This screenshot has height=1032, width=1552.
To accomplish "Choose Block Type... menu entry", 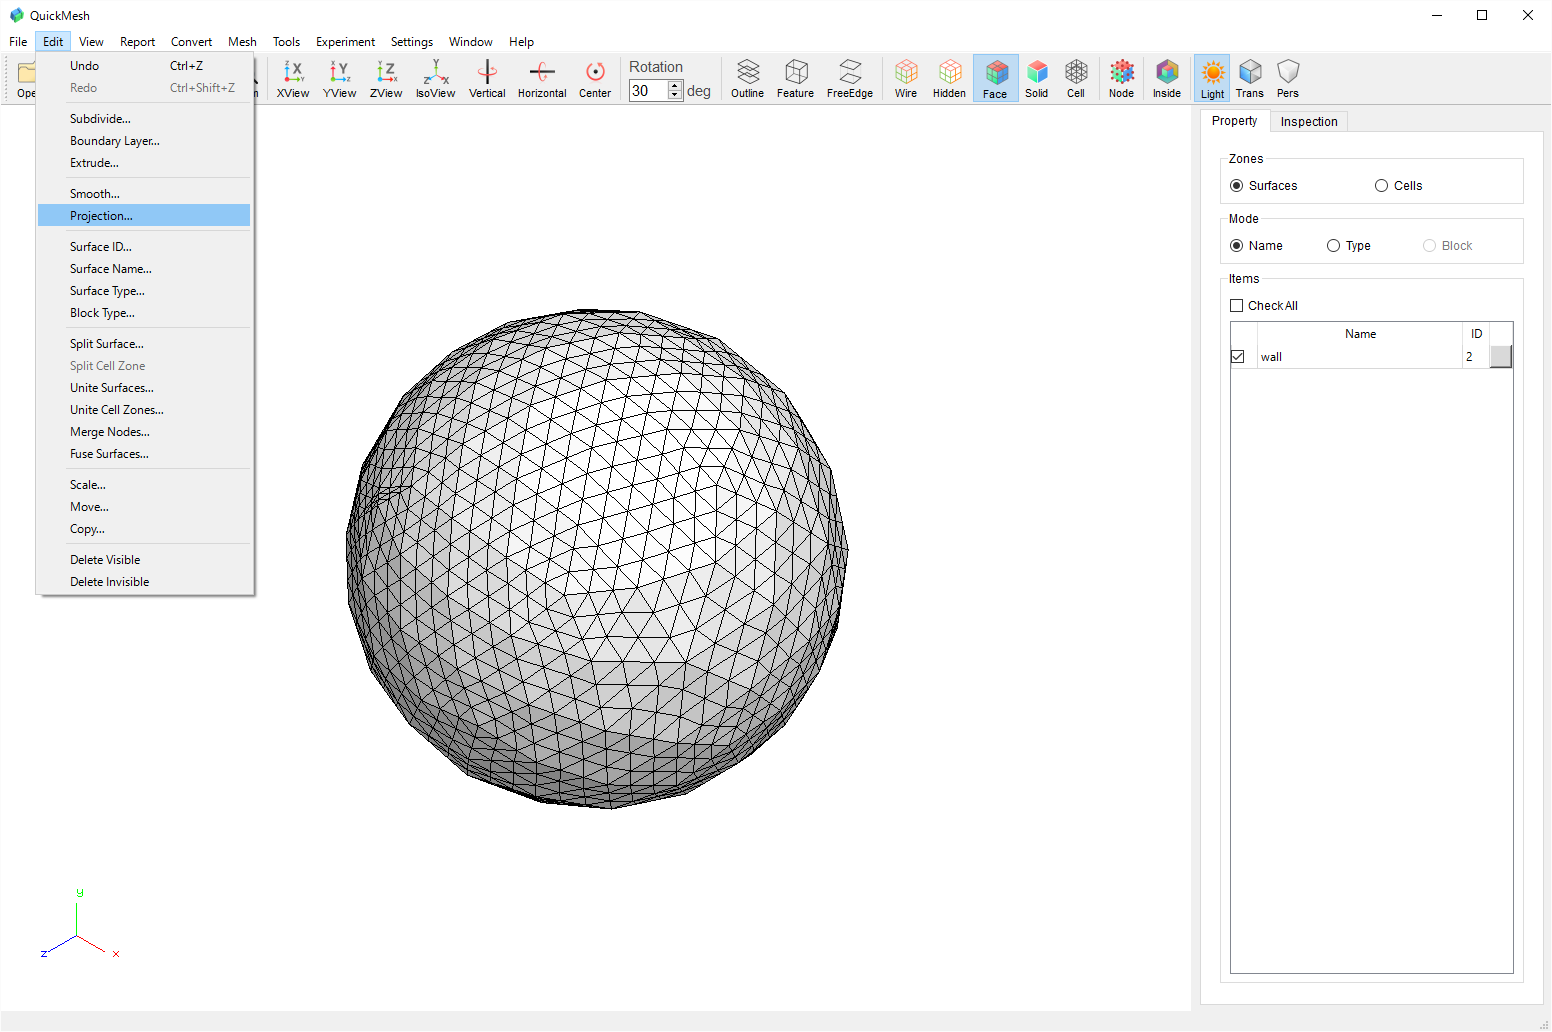I will tap(144, 313).
